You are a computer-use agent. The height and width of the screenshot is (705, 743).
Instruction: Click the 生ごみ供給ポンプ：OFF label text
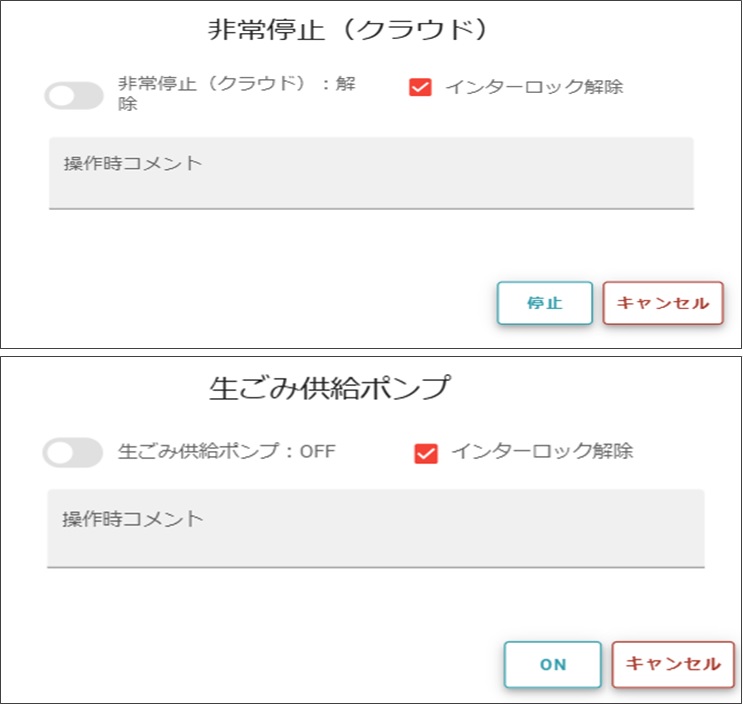coord(226,451)
